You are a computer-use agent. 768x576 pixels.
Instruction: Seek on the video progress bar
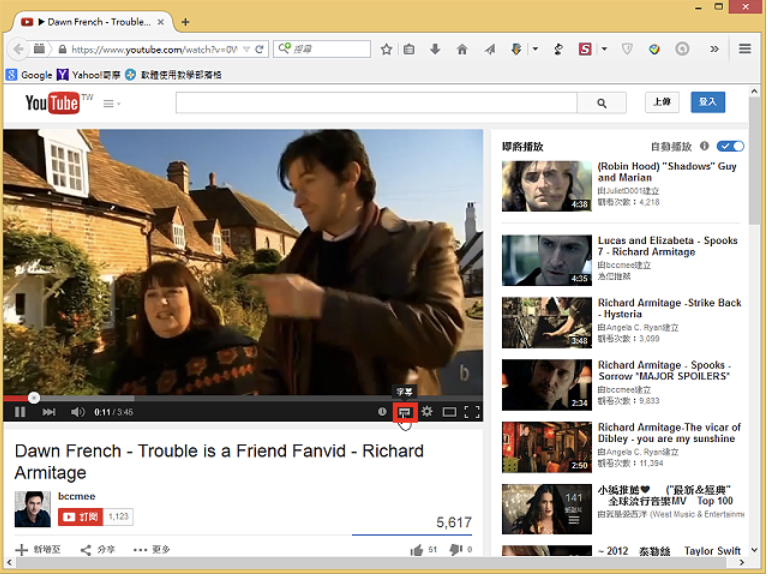coord(243,398)
